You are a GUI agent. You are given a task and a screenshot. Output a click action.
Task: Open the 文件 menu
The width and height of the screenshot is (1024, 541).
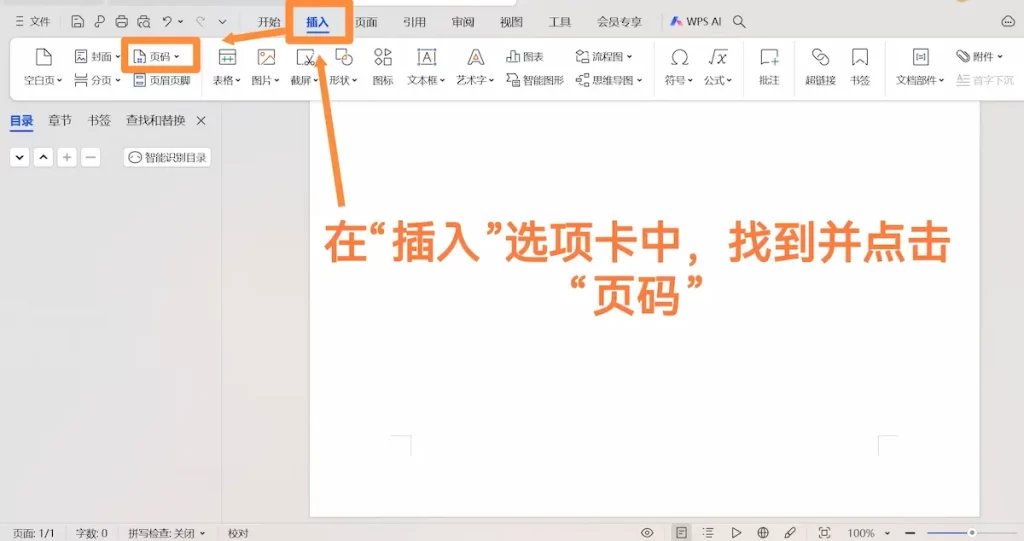(33, 22)
